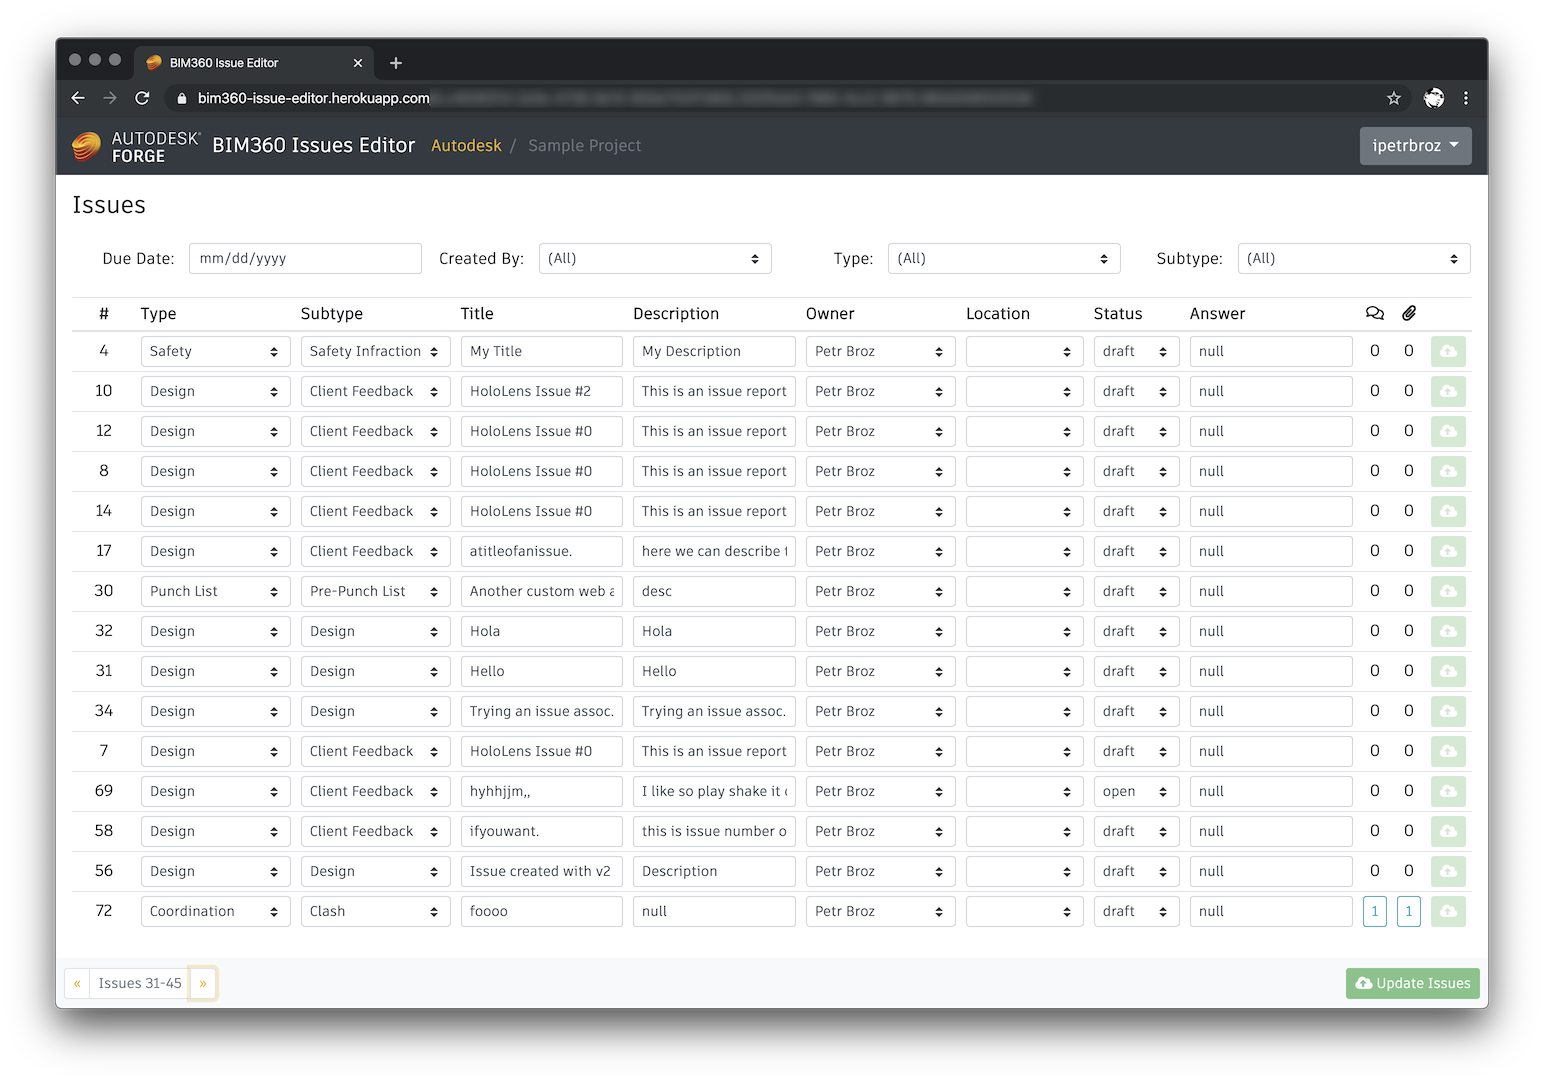
Task: Go to the previous issues page
Action: click(77, 983)
